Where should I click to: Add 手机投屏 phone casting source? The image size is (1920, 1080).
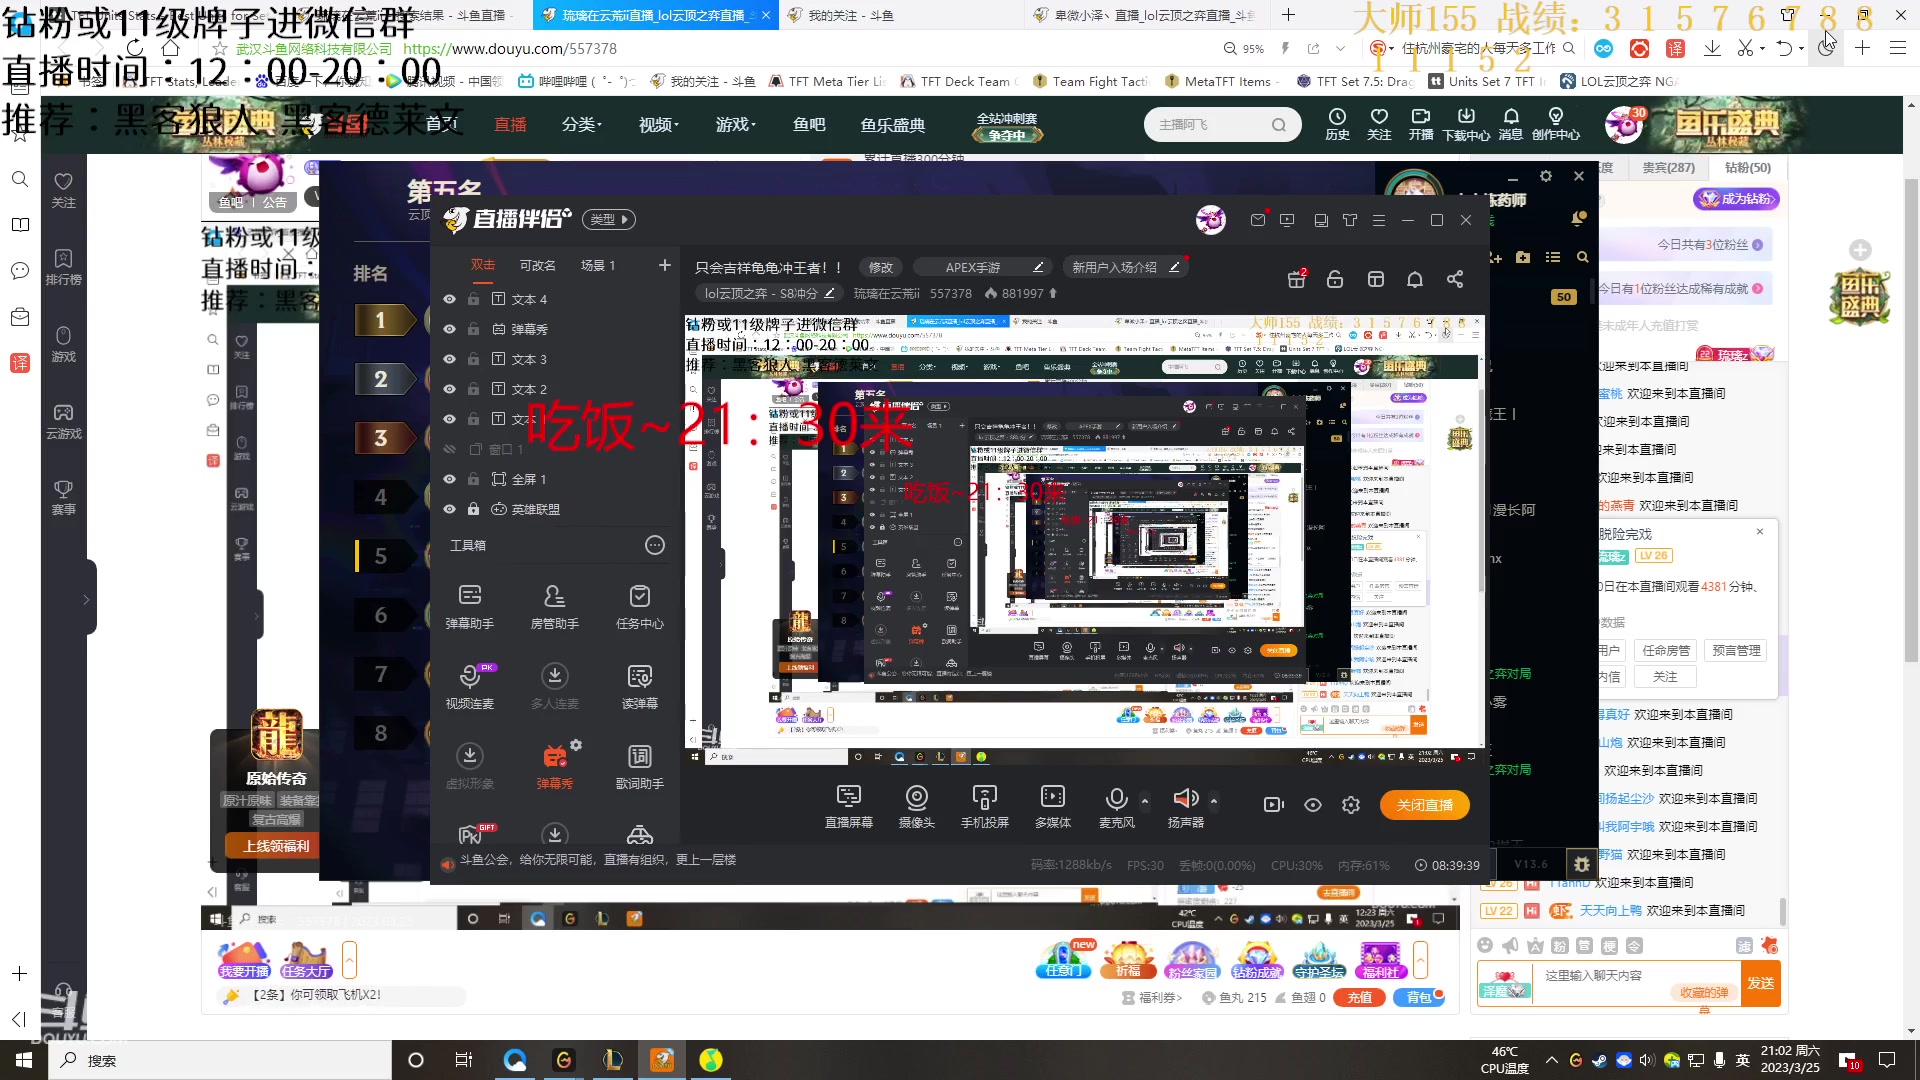point(984,806)
